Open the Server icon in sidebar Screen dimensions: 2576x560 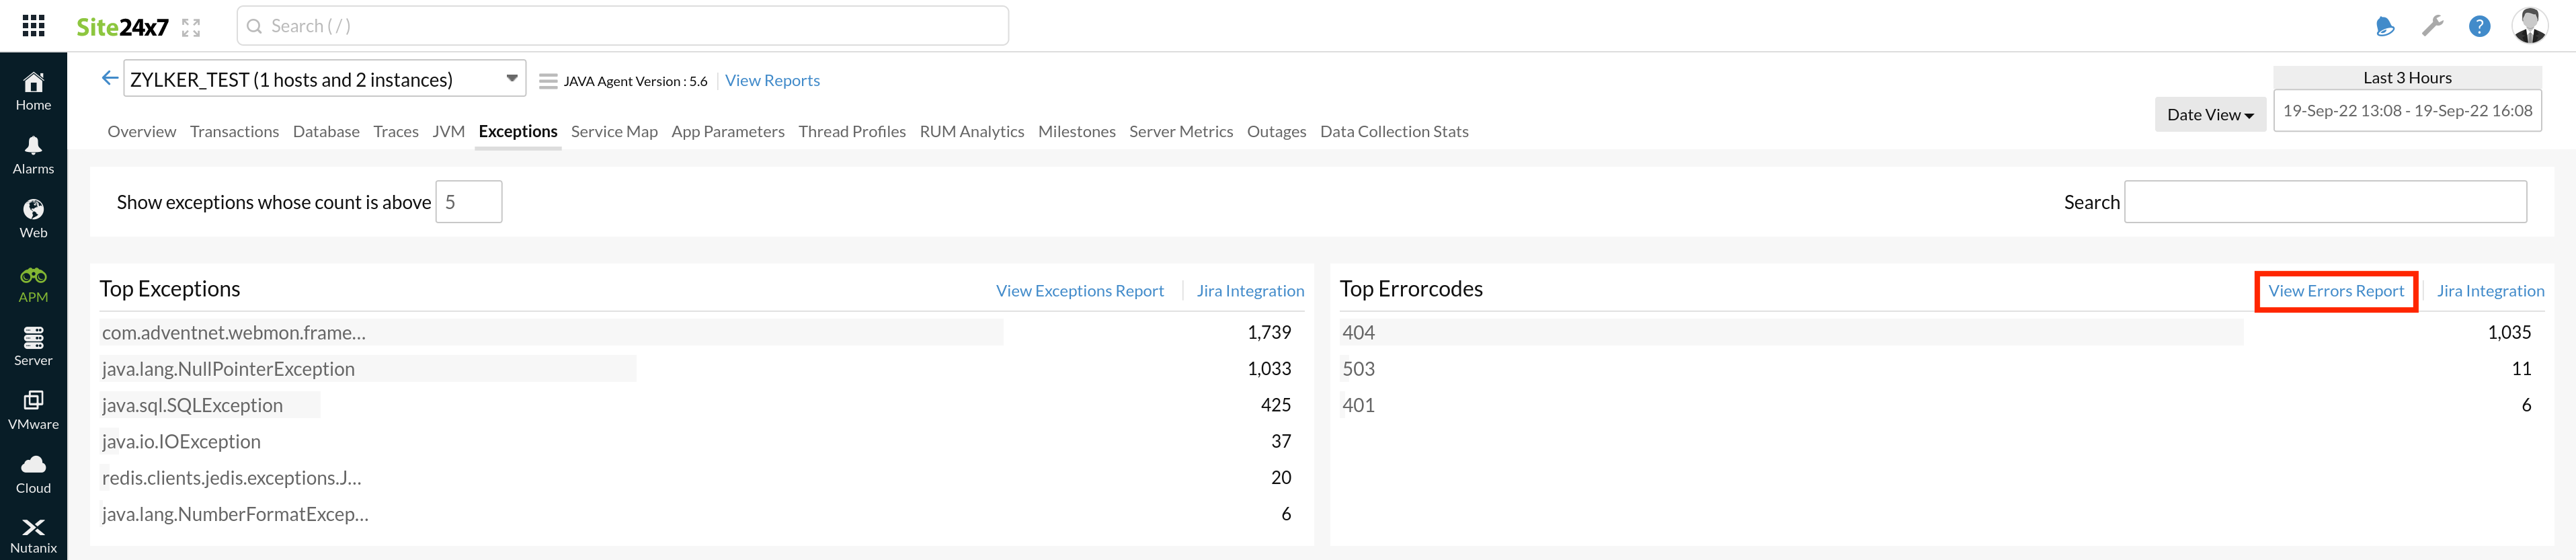click(33, 338)
